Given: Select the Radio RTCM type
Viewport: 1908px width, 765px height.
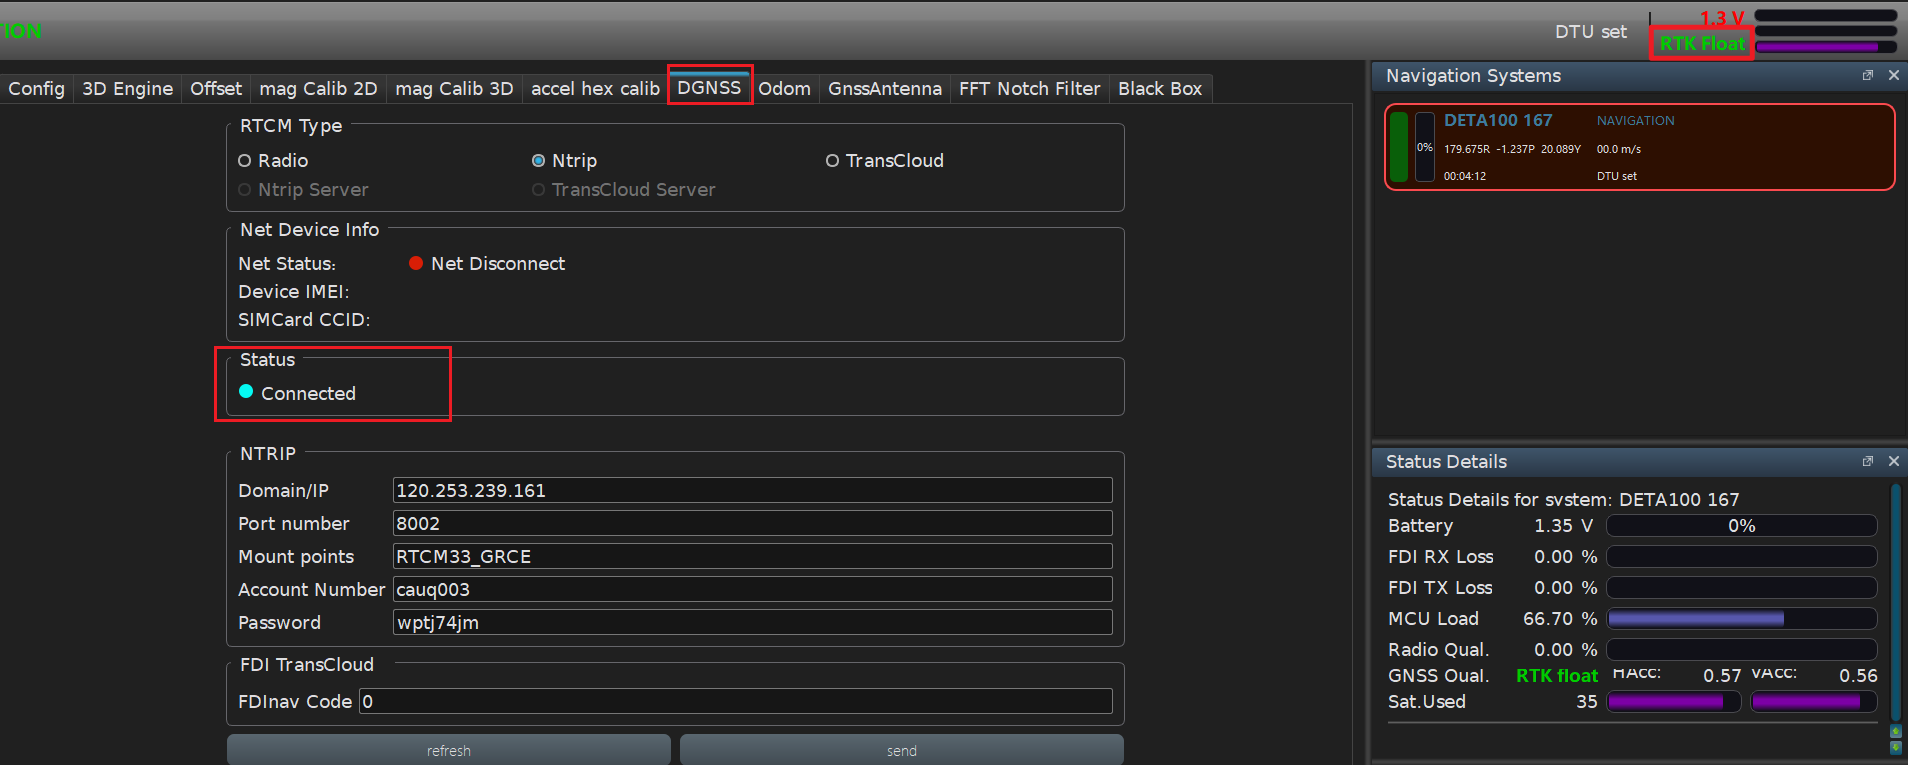Looking at the screenshot, I should point(273,161).
